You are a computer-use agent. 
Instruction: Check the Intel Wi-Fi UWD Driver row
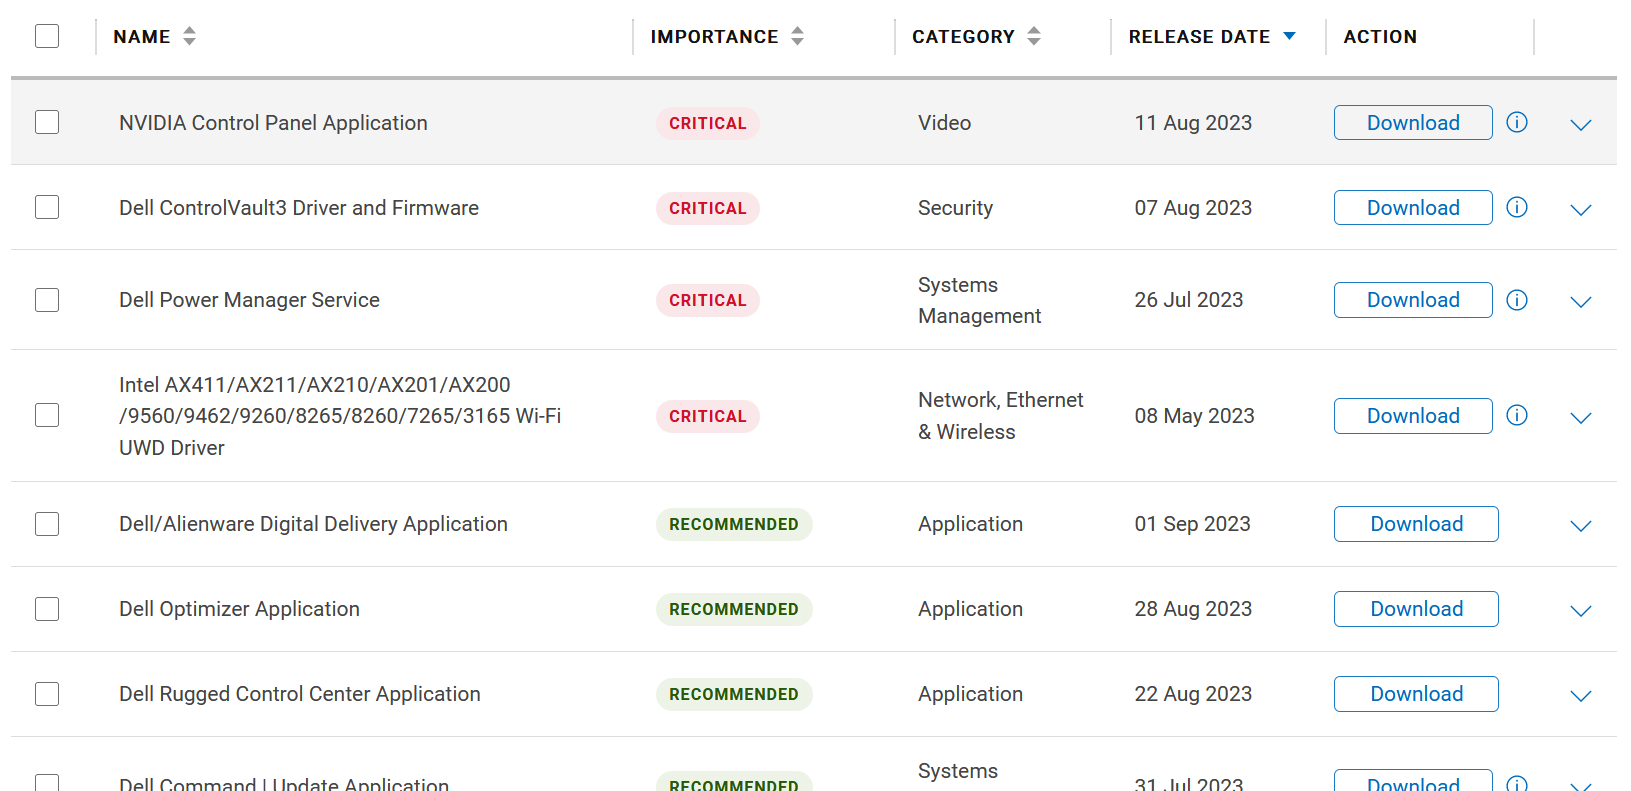click(x=47, y=415)
